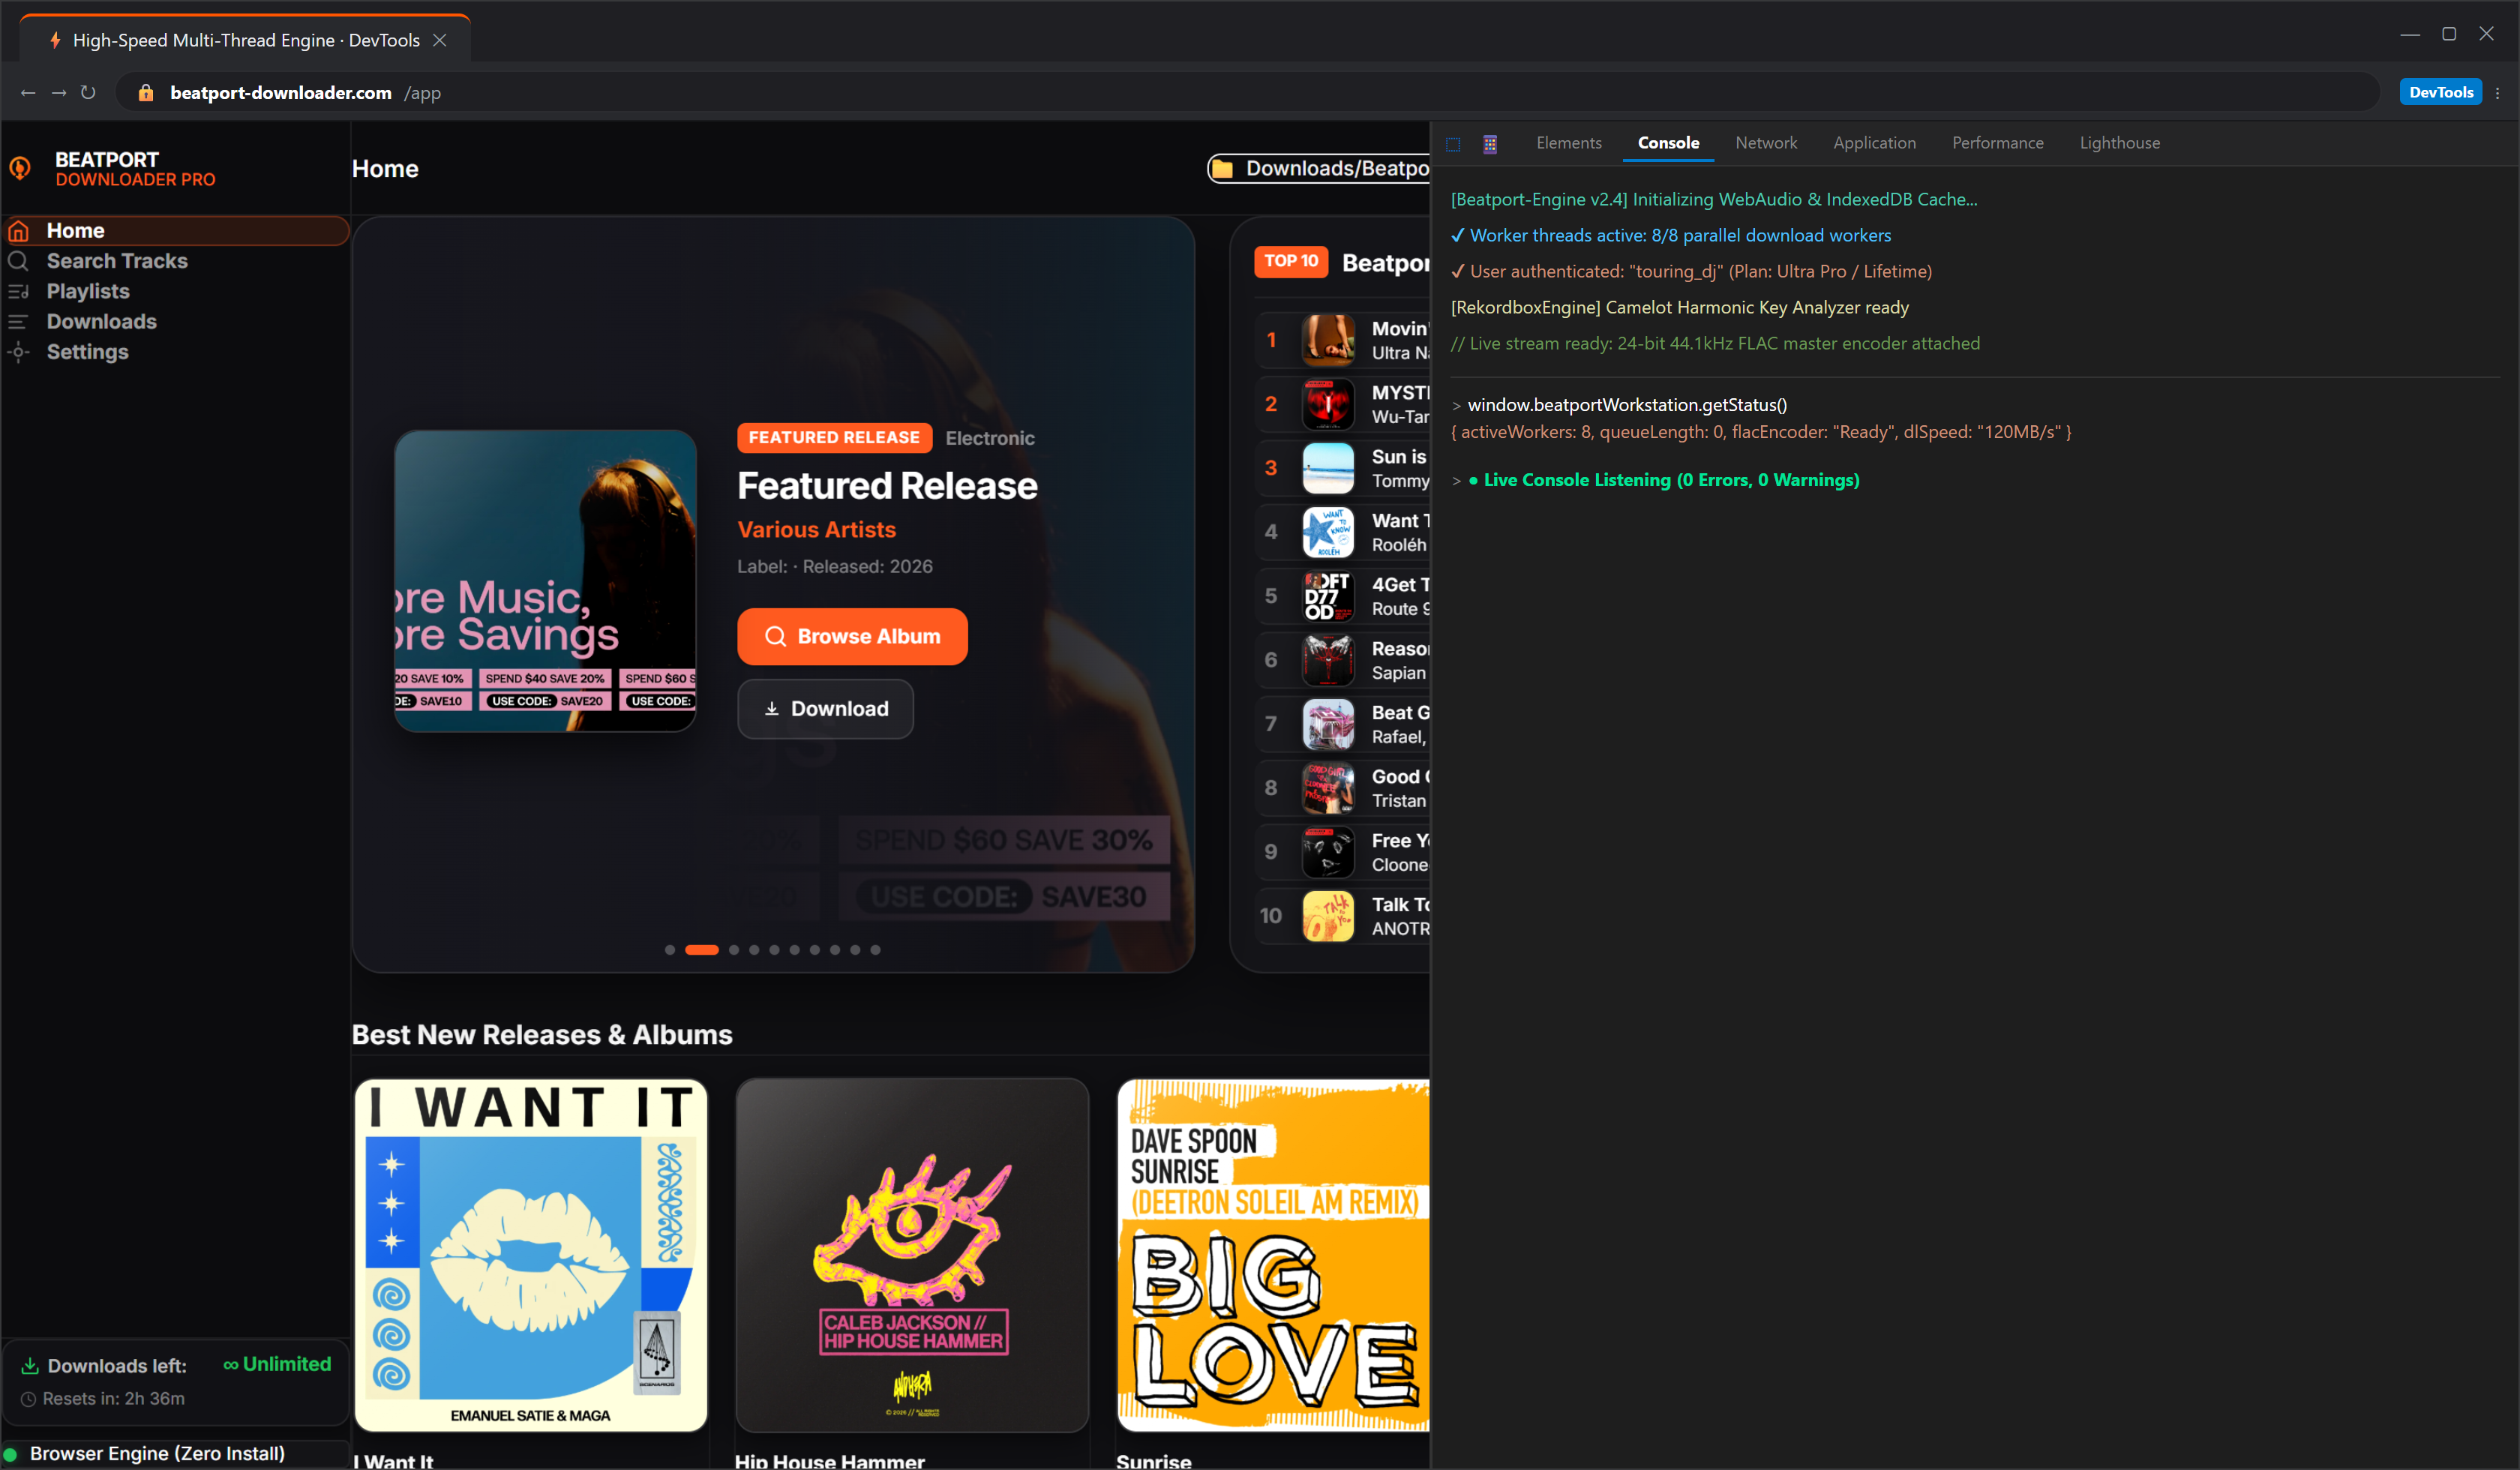
Task: Click the Various Artists link
Action: click(x=816, y=530)
